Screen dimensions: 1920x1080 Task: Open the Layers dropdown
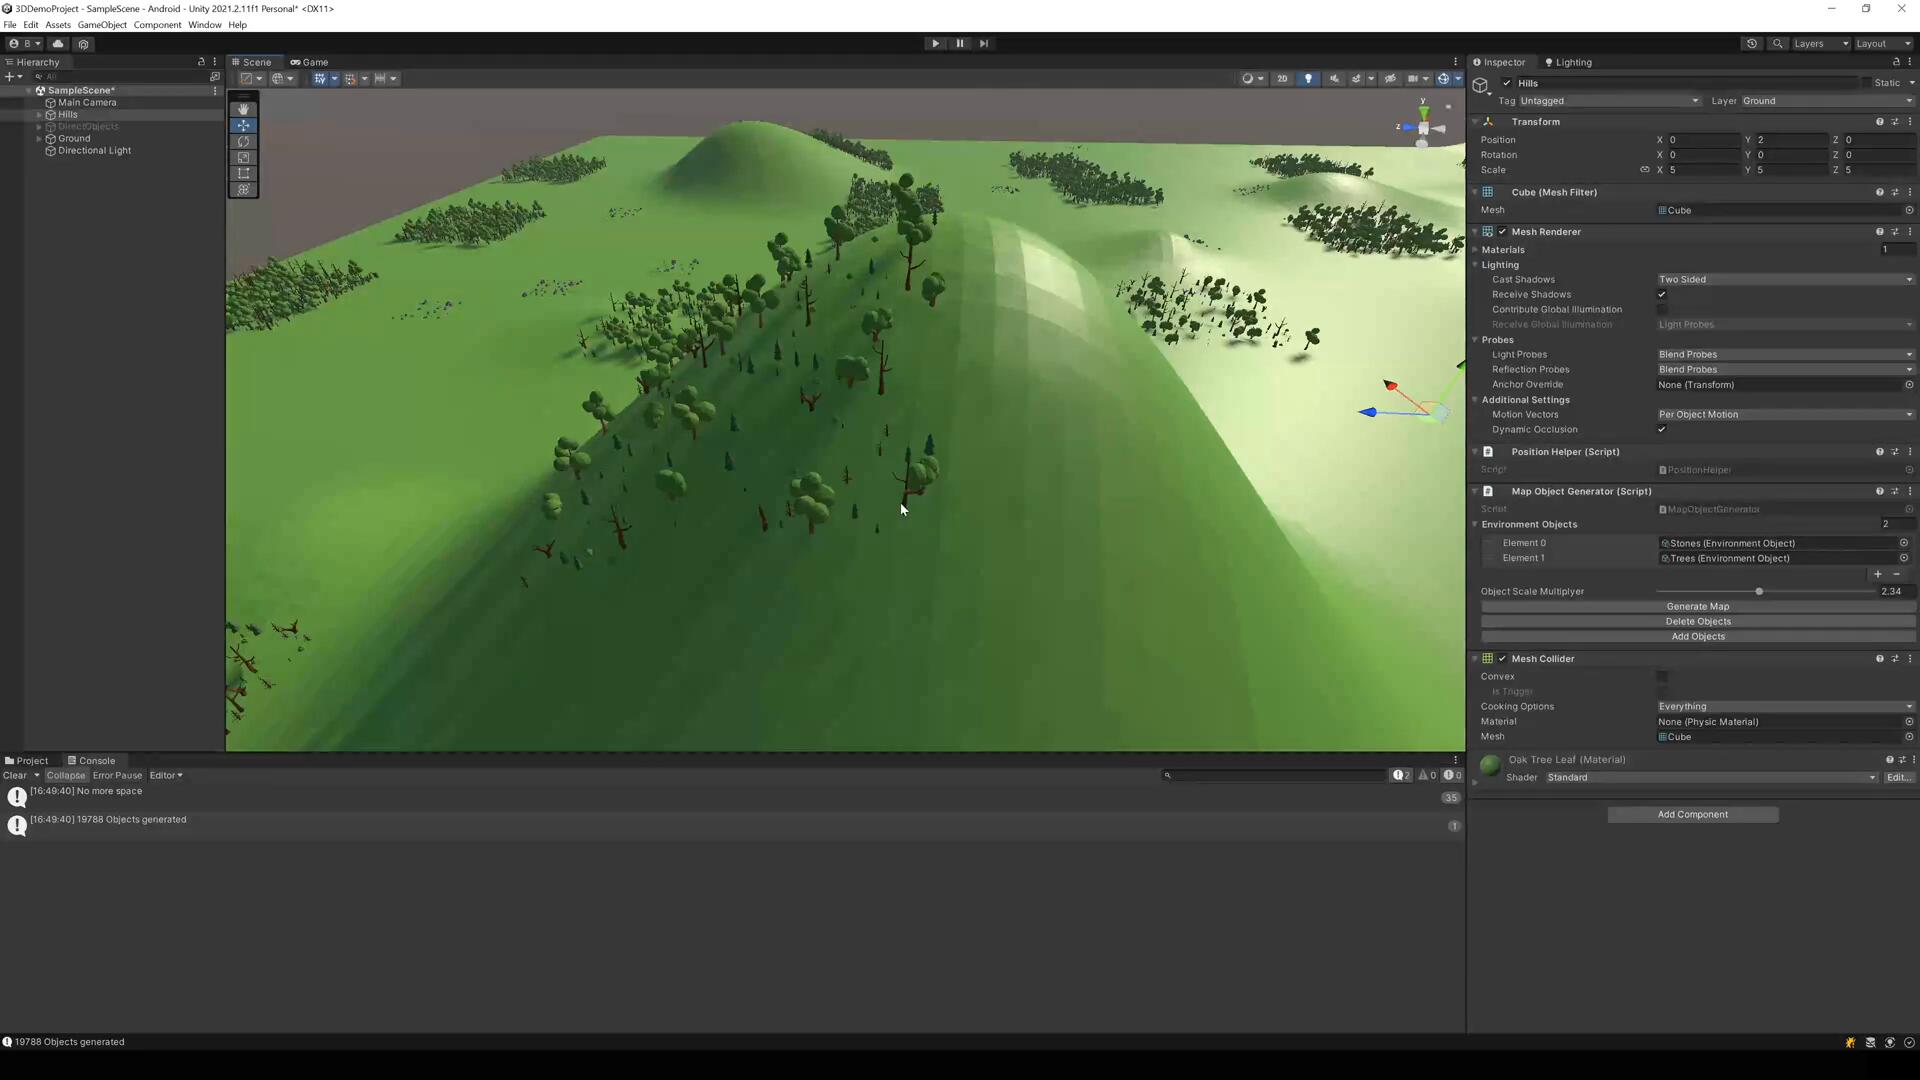[x=1819, y=43]
